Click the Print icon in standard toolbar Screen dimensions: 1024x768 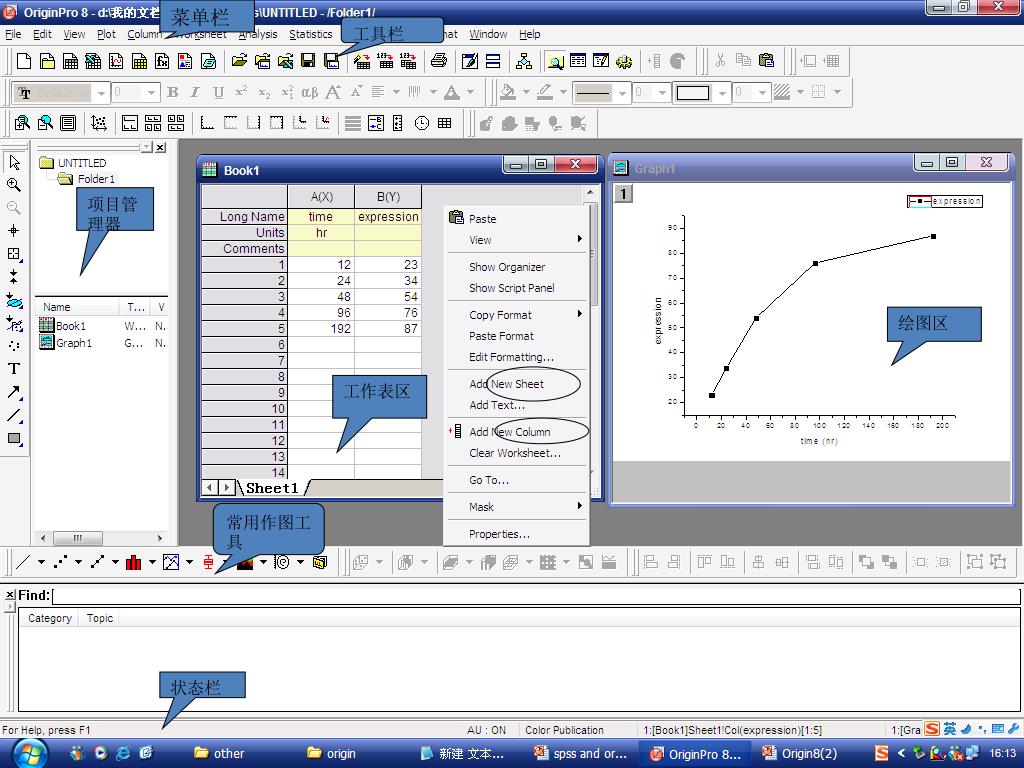[x=438, y=61]
